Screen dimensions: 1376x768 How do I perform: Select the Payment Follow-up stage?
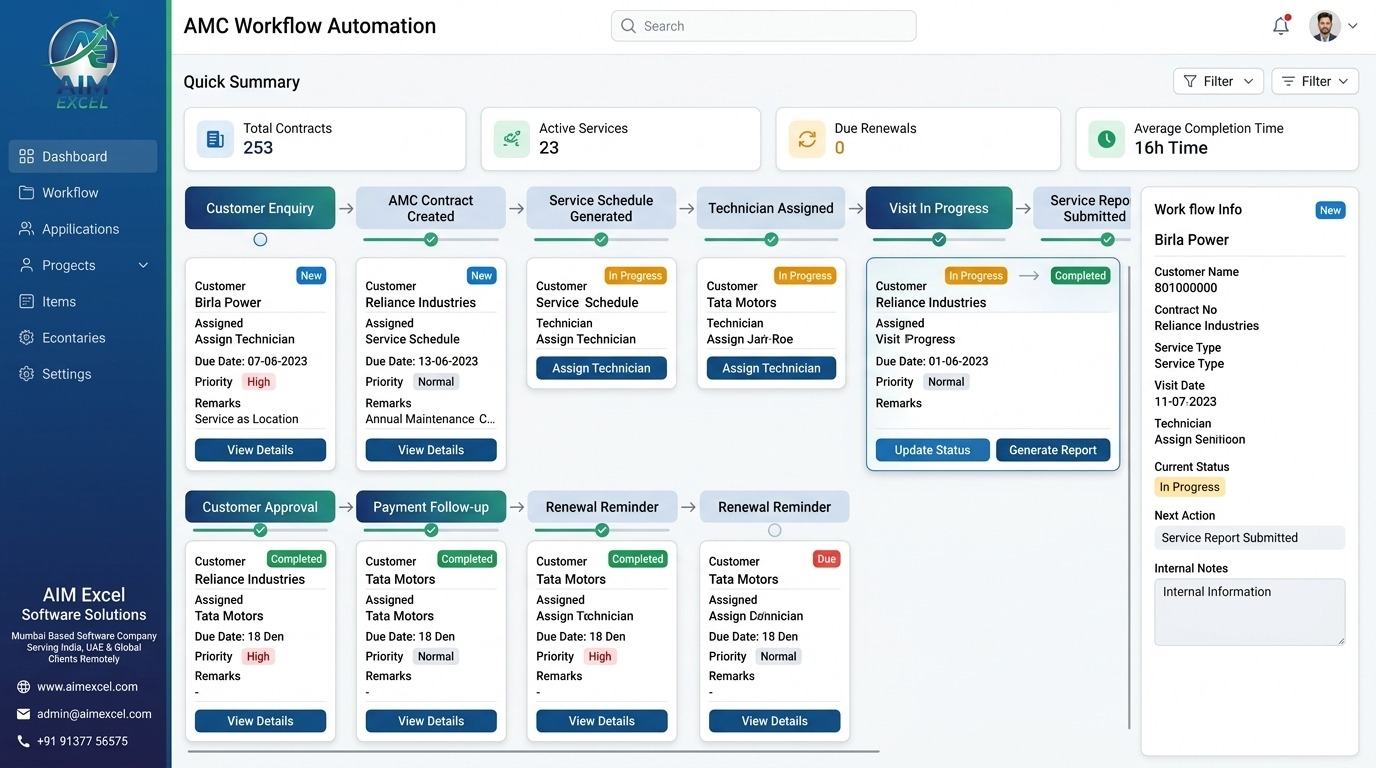[x=431, y=507]
